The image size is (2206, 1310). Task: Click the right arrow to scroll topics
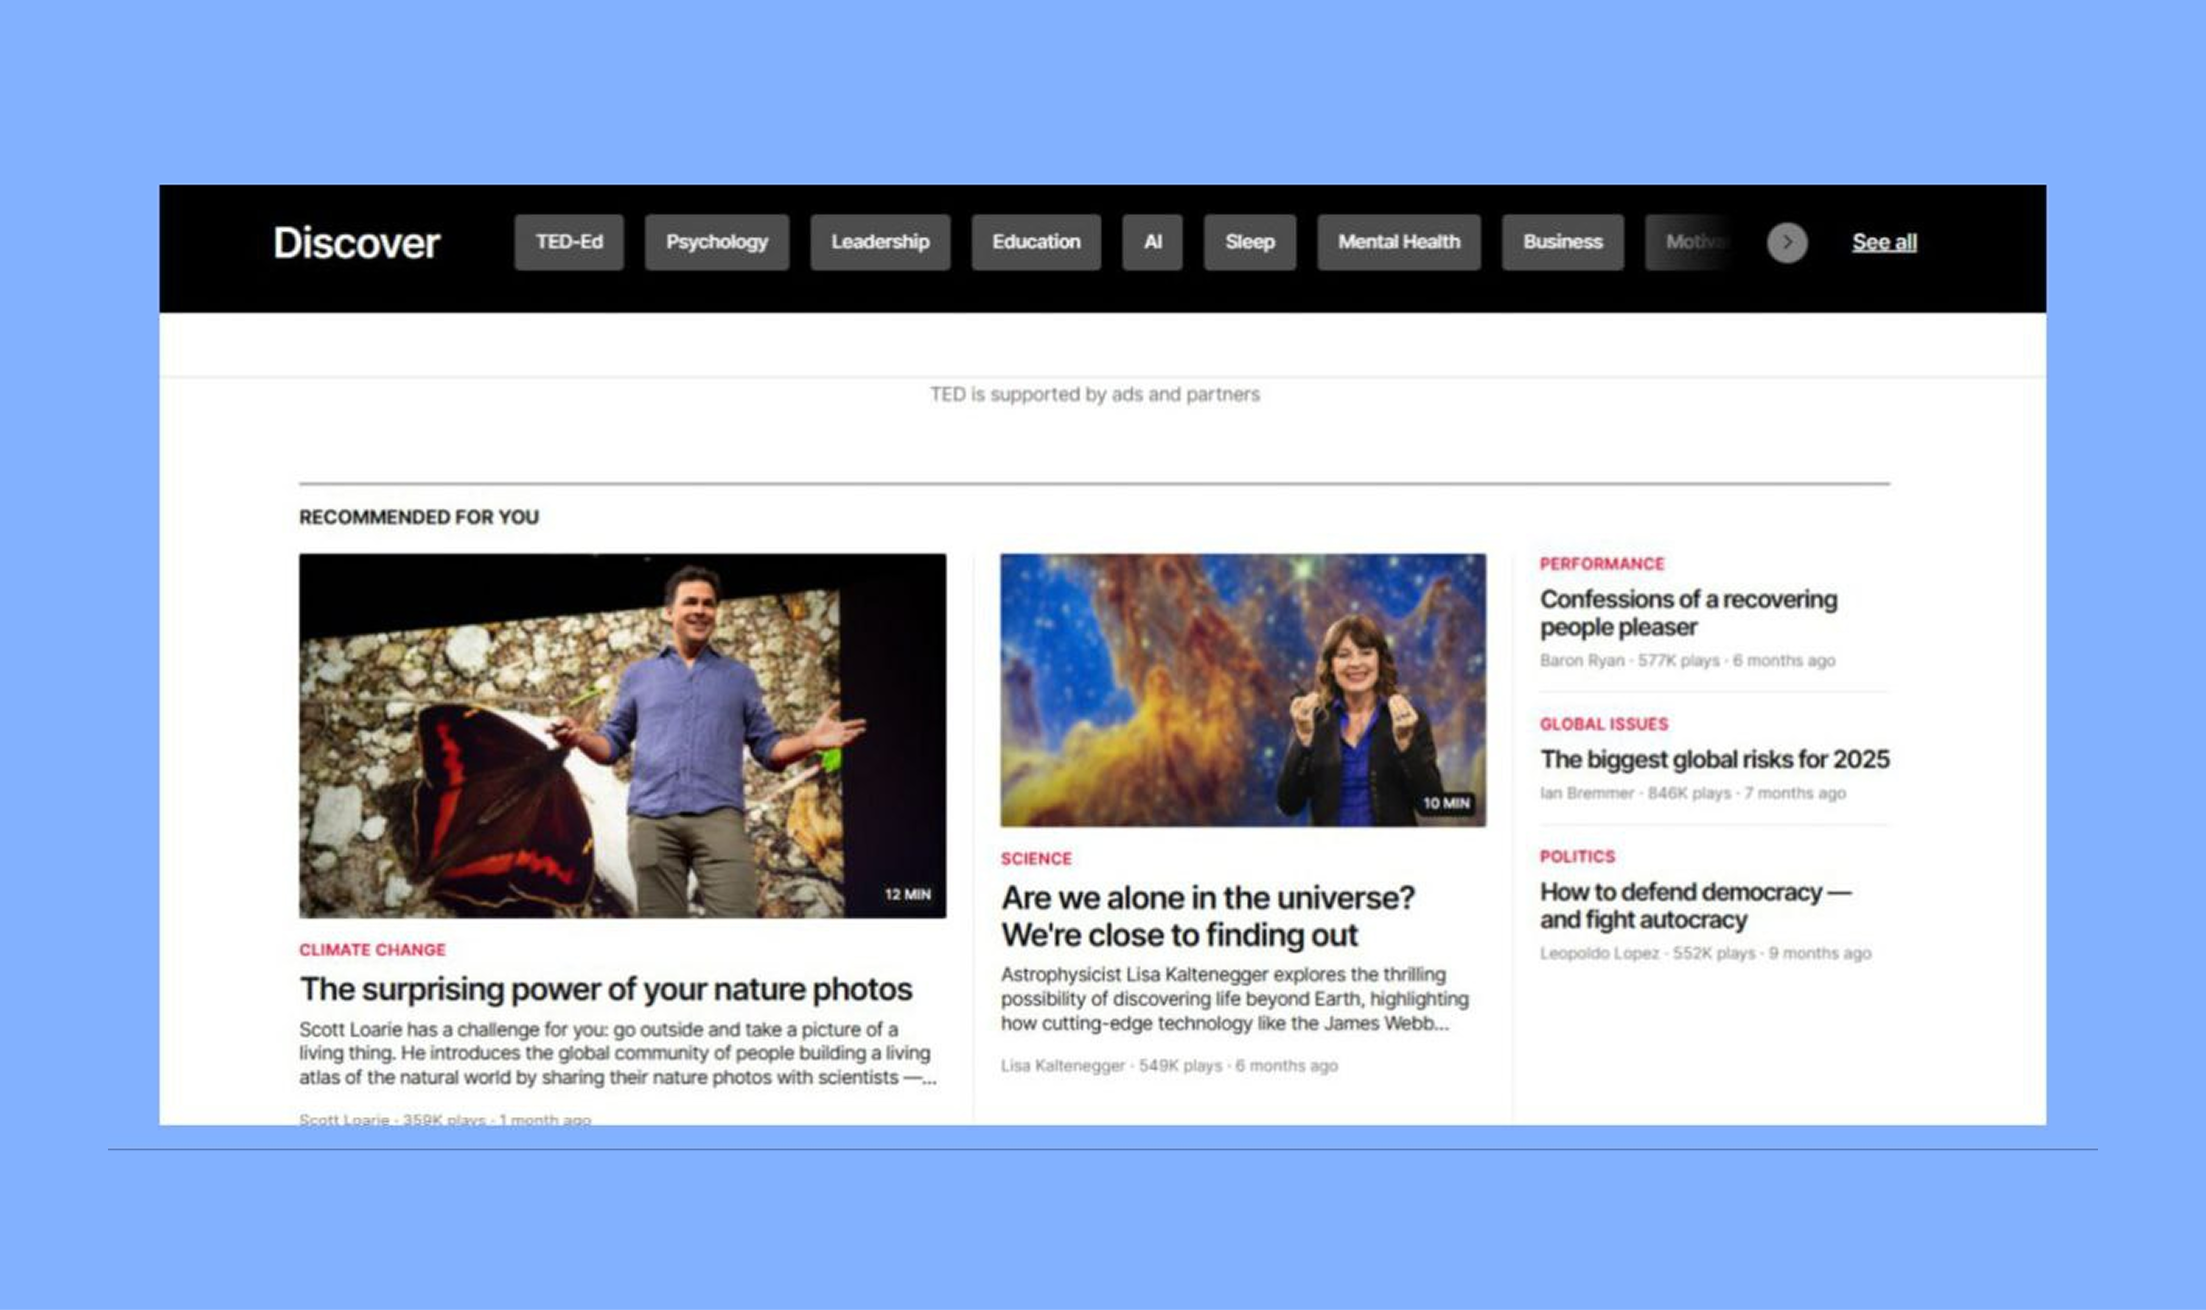[1786, 243]
